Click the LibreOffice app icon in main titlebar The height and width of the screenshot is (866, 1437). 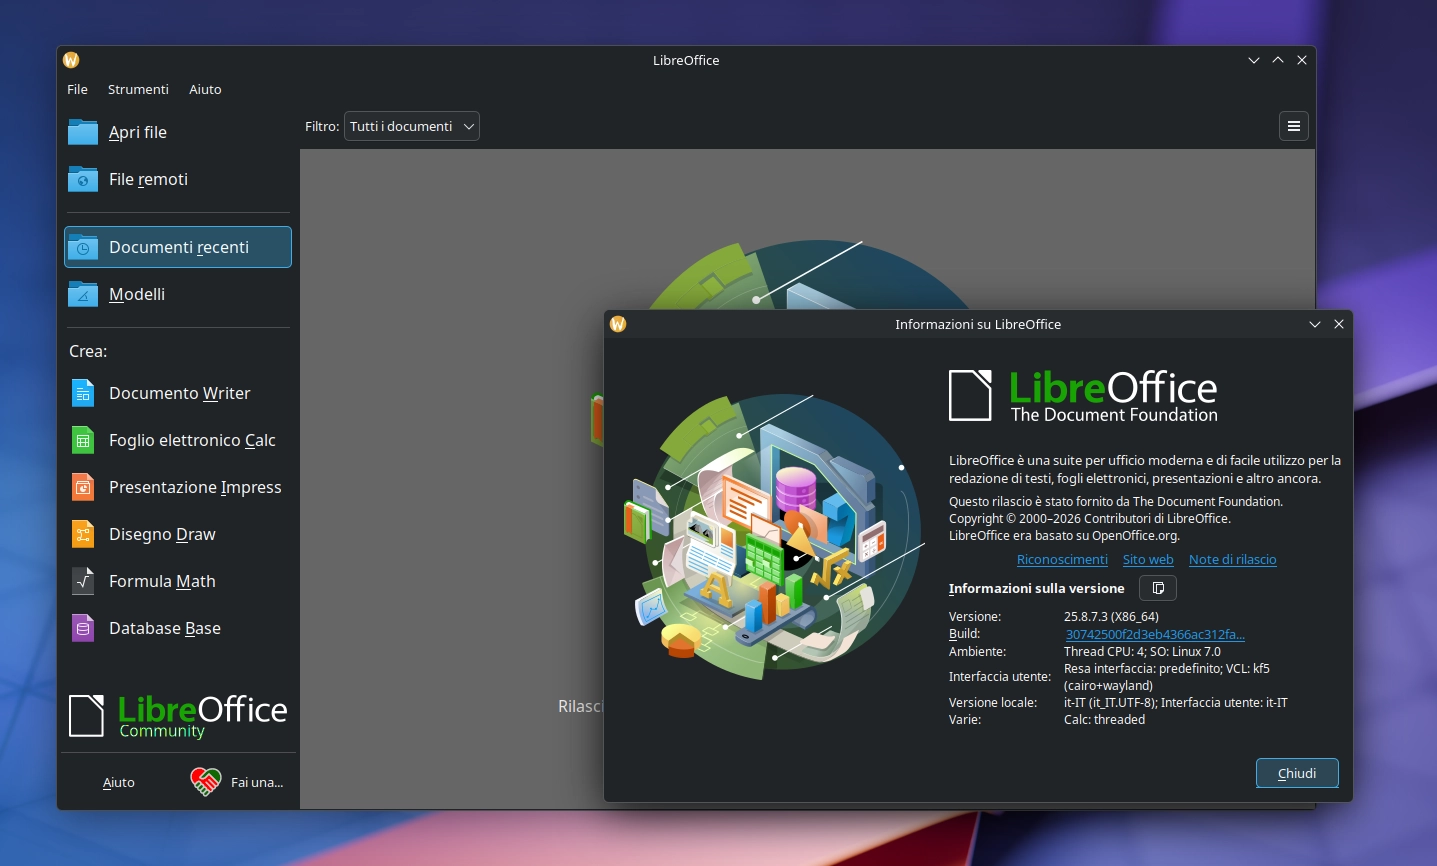click(71, 60)
